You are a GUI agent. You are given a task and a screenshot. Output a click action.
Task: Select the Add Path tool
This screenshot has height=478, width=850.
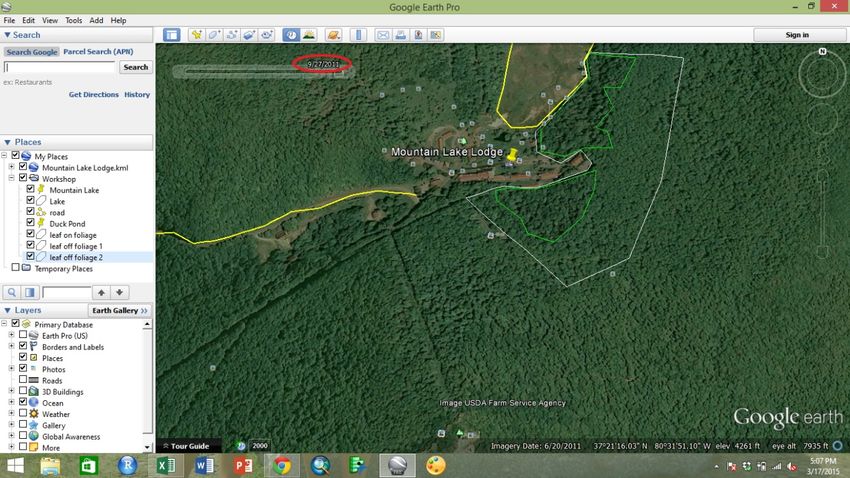pyautogui.click(x=231, y=35)
